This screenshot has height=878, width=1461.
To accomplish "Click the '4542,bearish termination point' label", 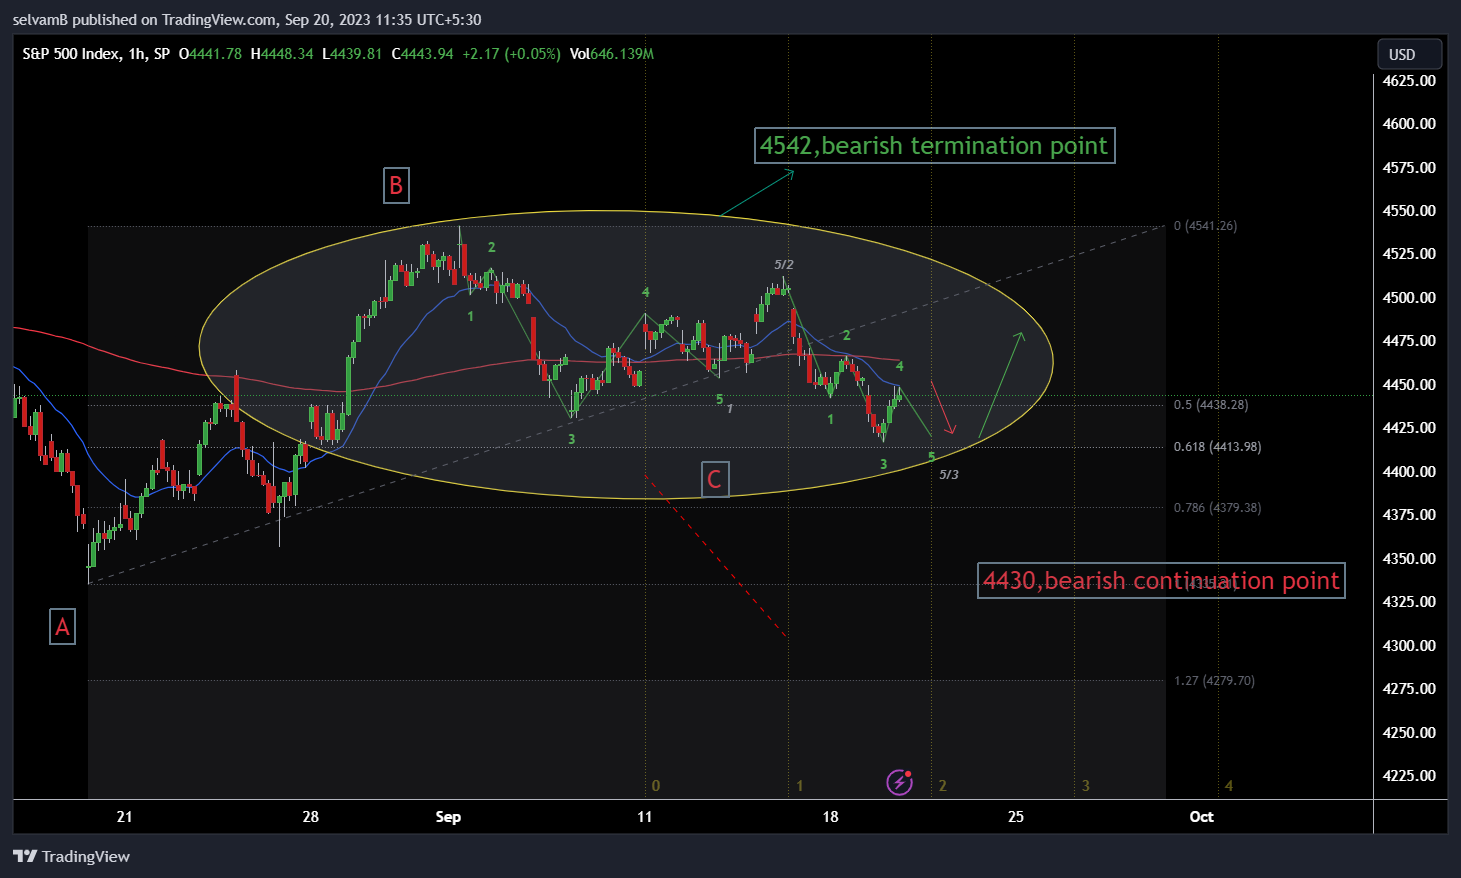I will click(x=934, y=146).
